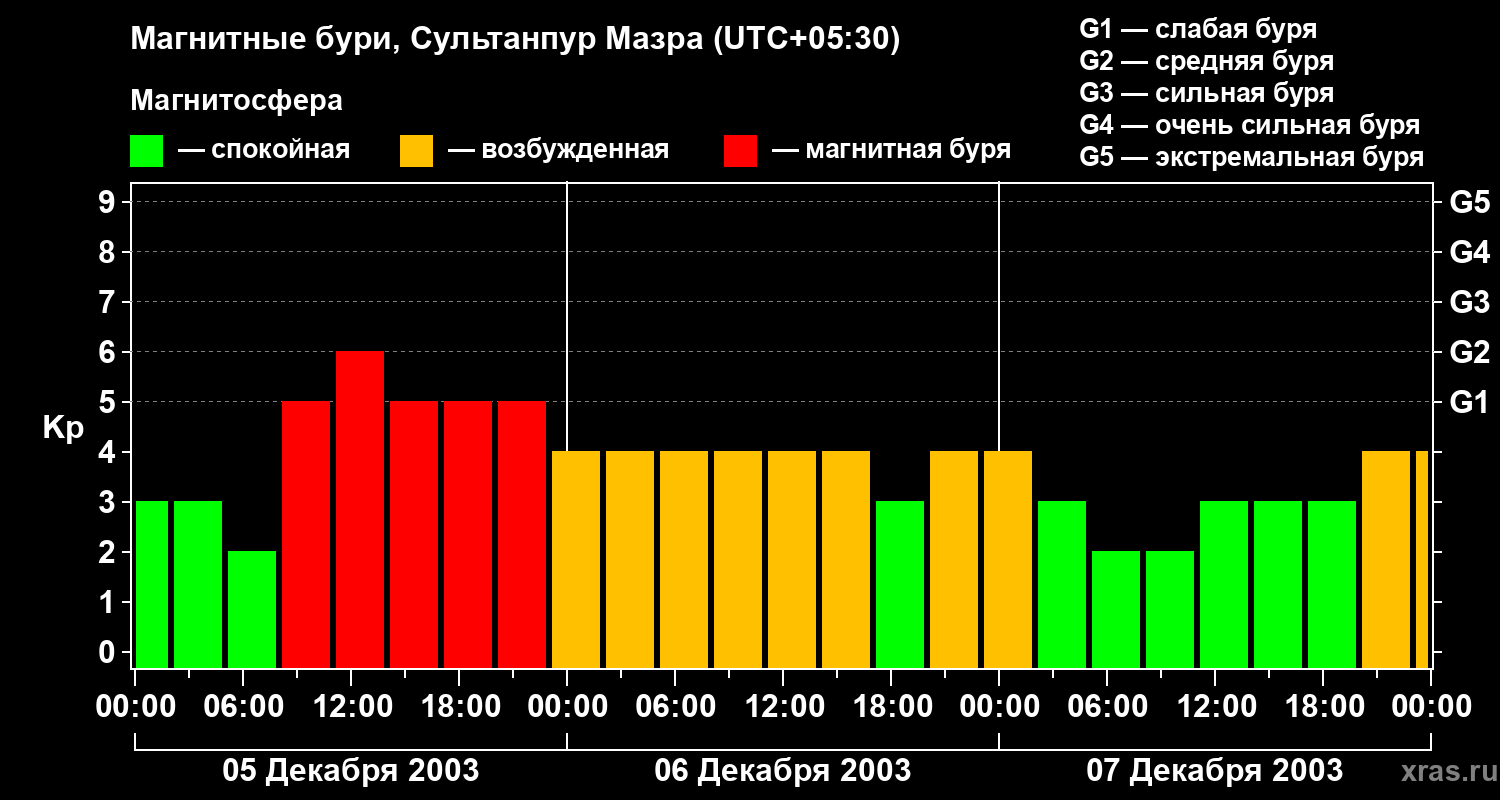The image size is (1500, 800).
Task: Click the red bar just before the Kp 6 bar
Action: [306, 534]
